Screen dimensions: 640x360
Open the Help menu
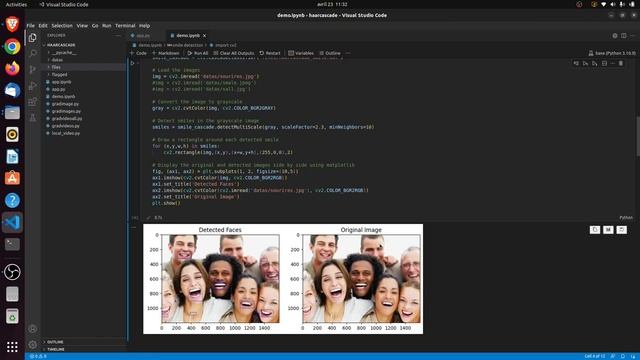pyautogui.click(x=144, y=25)
